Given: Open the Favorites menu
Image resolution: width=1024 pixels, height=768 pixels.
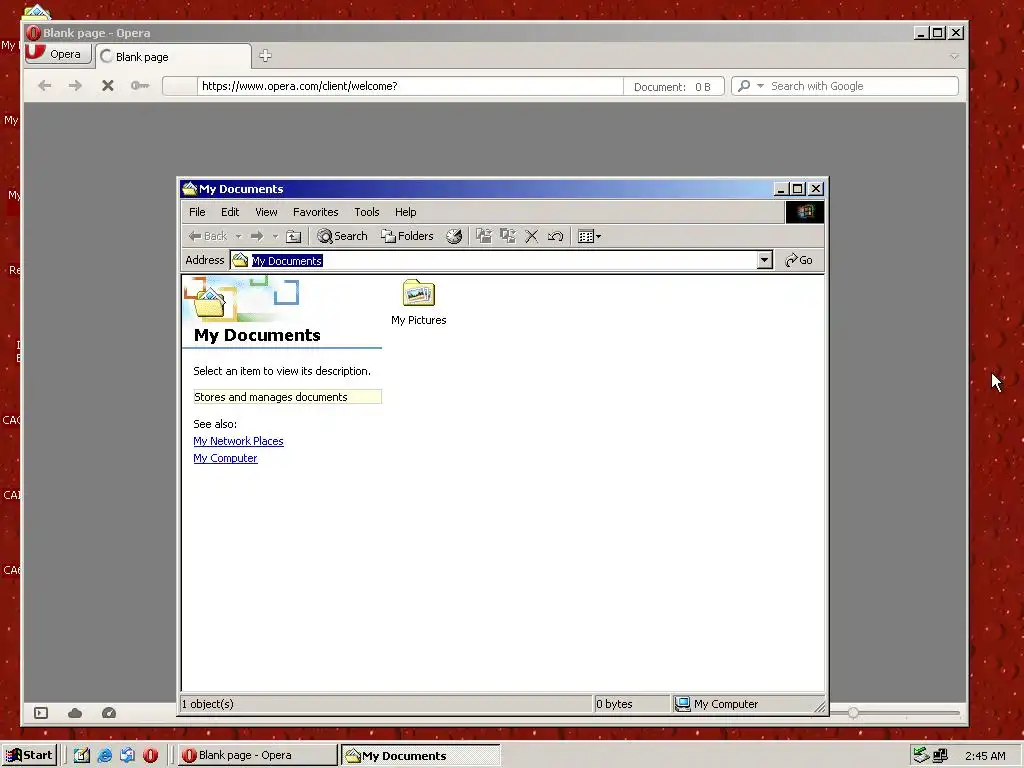Looking at the screenshot, I should [x=315, y=212].
